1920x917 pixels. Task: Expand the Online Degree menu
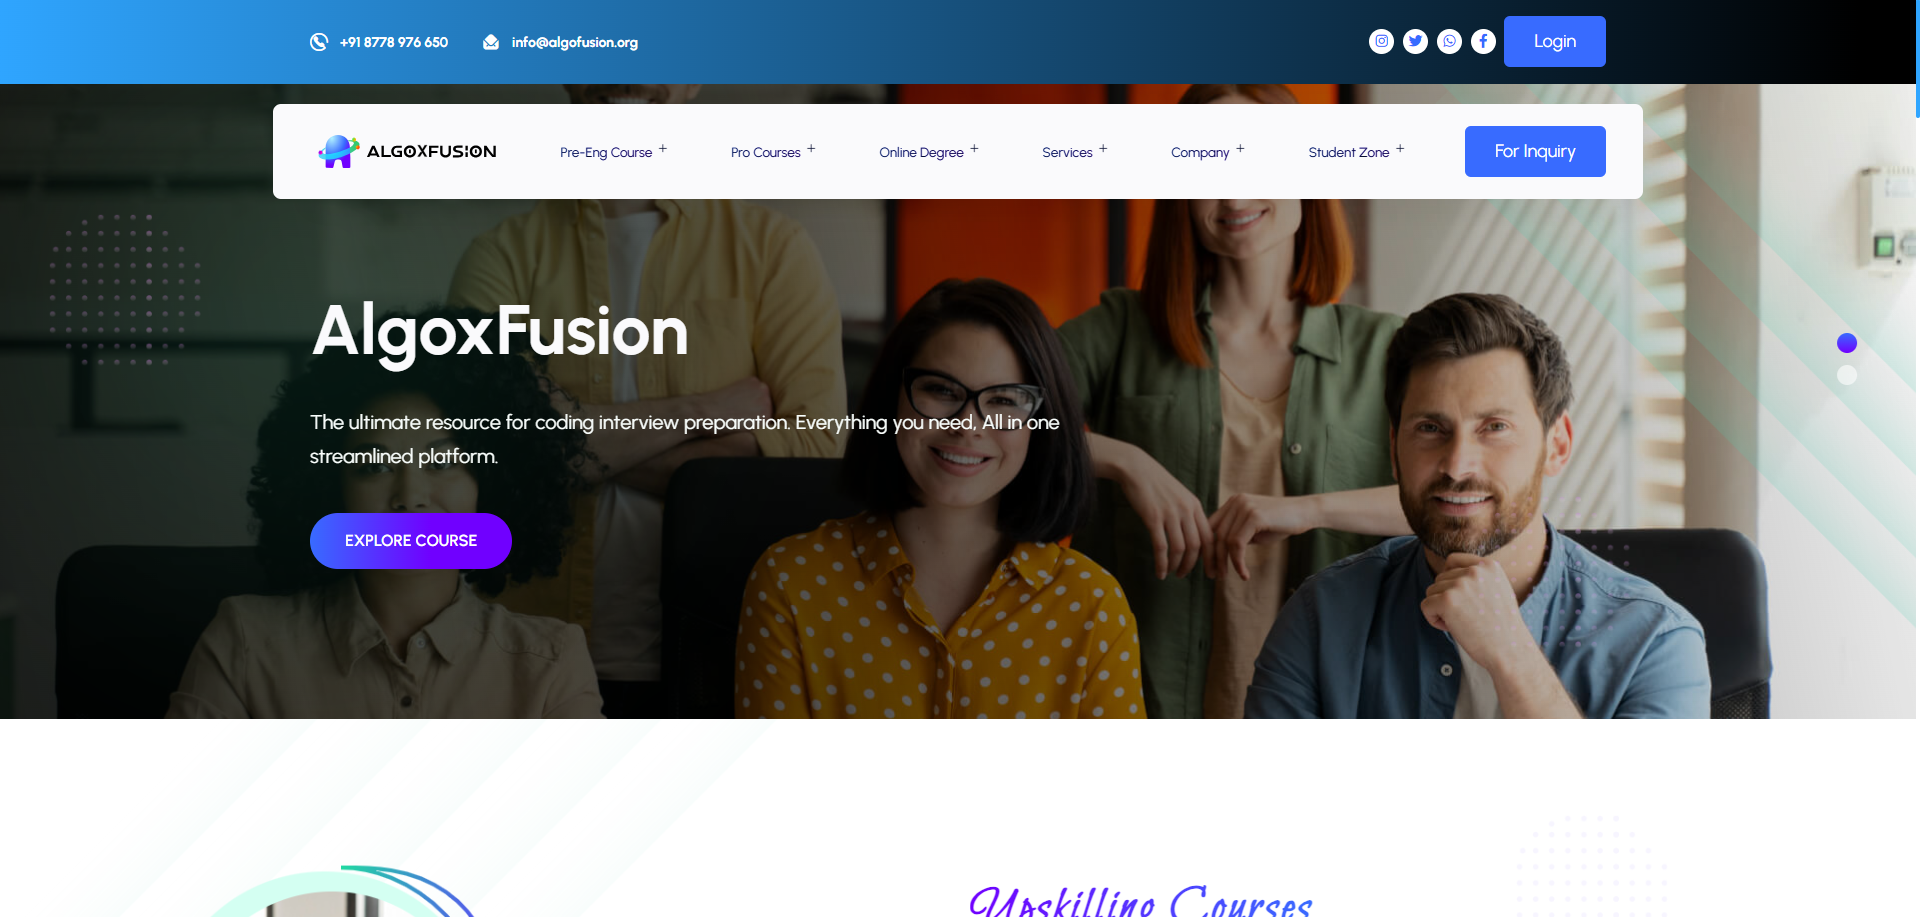coord(929,152)
